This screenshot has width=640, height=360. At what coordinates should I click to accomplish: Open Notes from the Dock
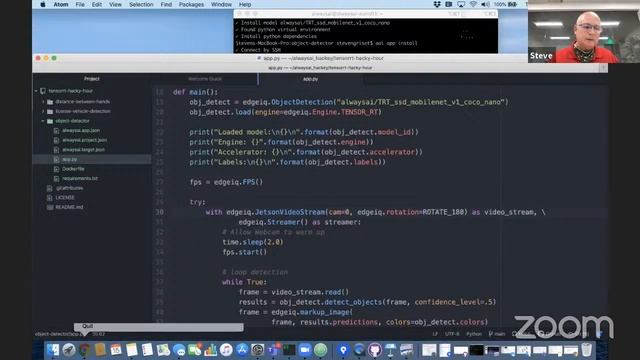132,350
